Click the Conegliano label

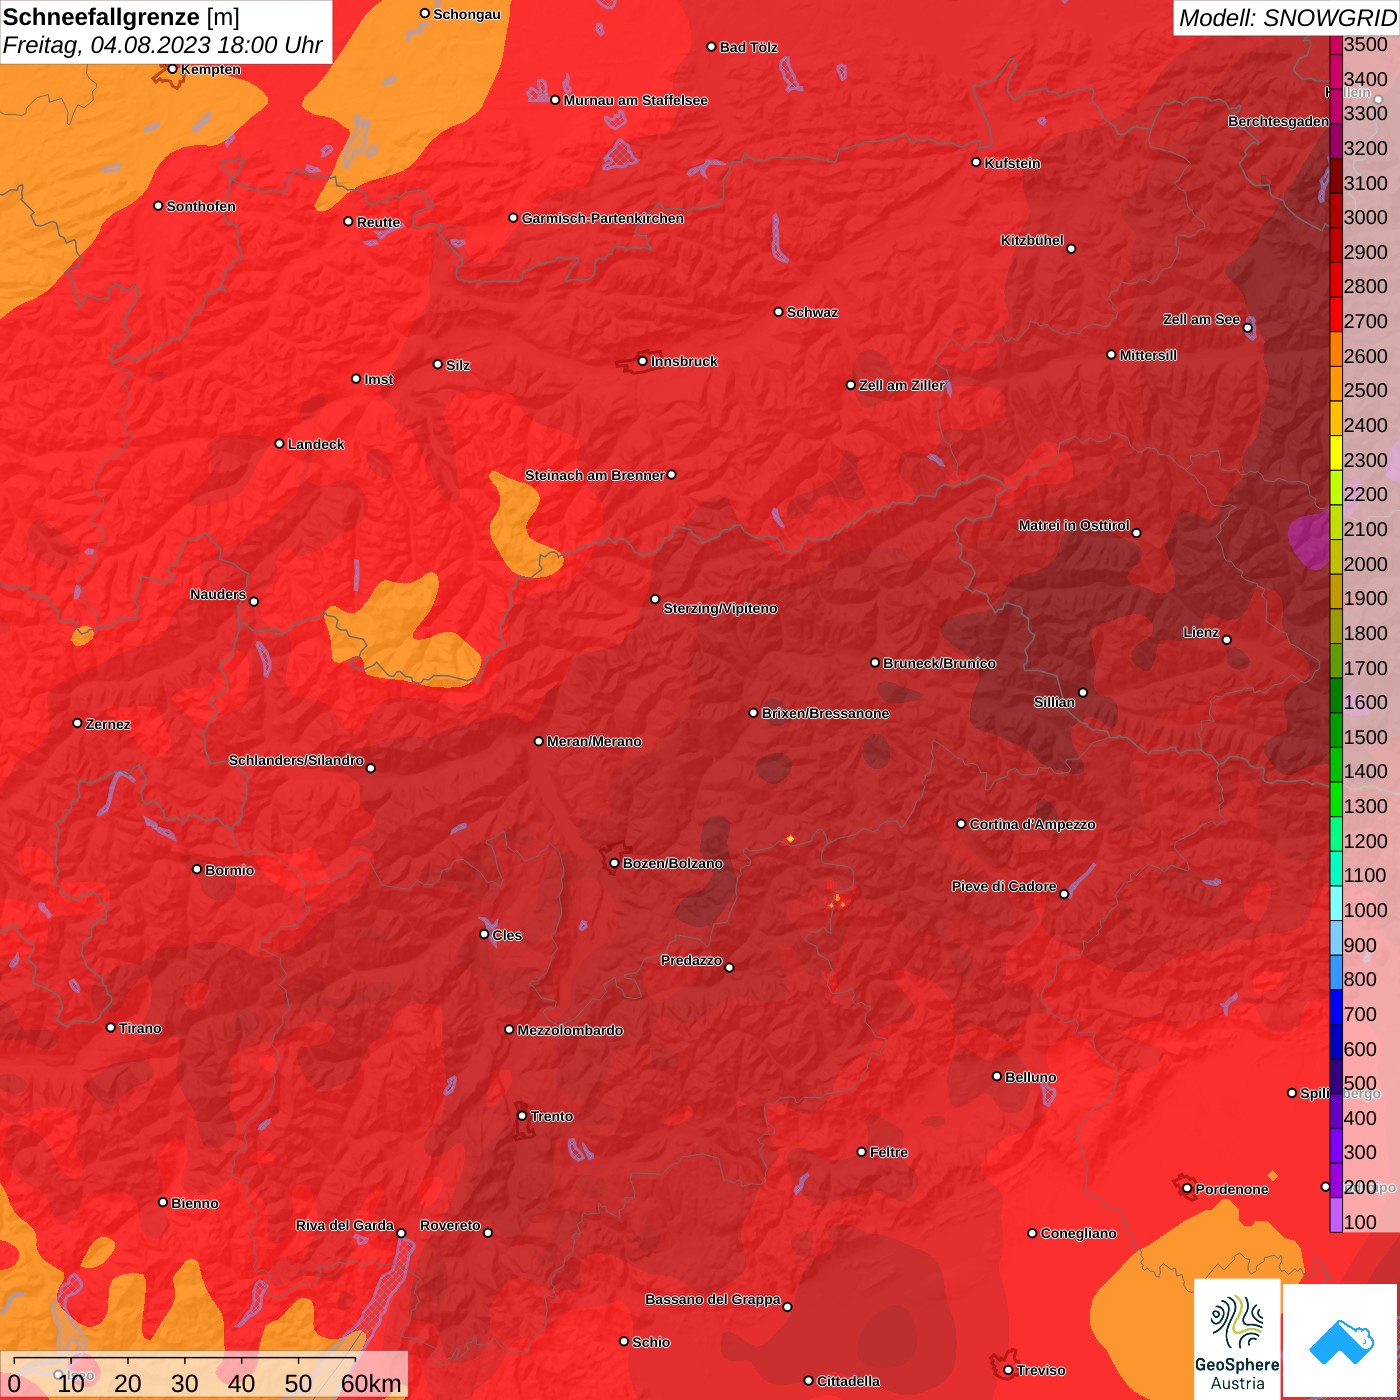coord(1078,1233)
